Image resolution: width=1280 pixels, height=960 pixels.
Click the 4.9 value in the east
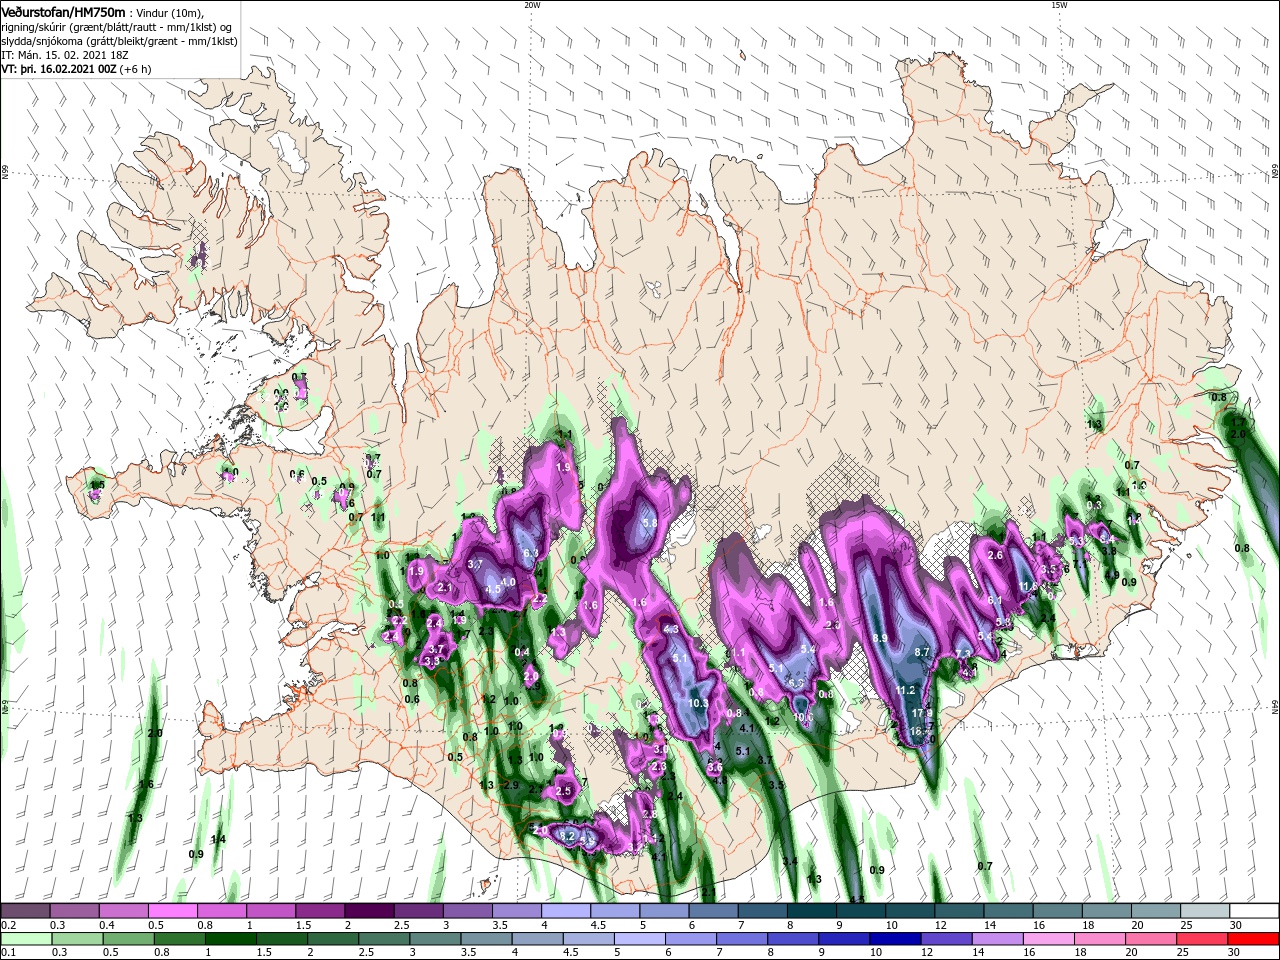tap(1111, 575)
